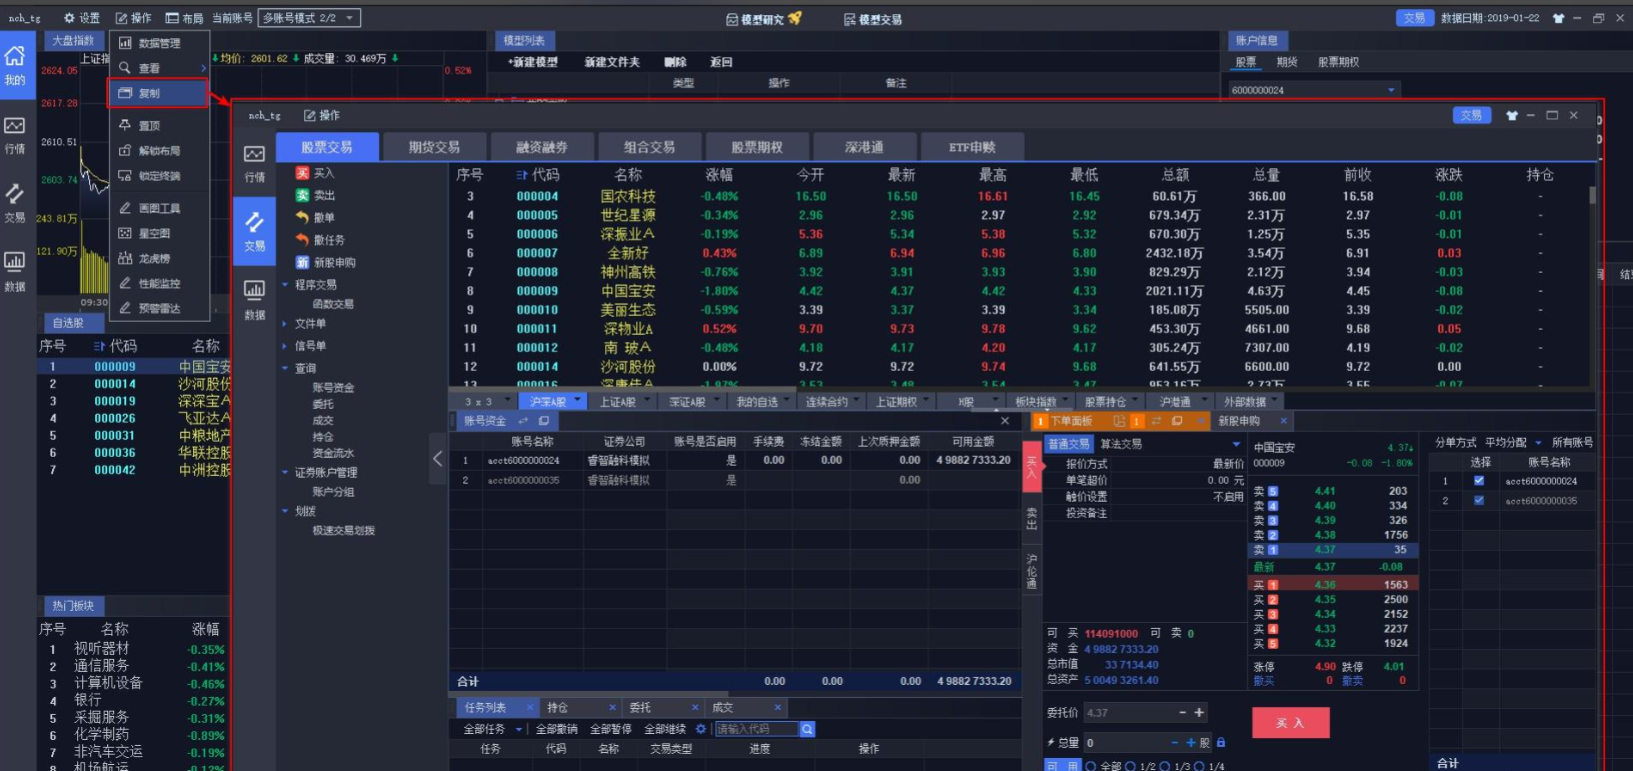1633x771 pixels.
Task: Click the 全部撤销 cancel-all button
Action: coord(556,729)
